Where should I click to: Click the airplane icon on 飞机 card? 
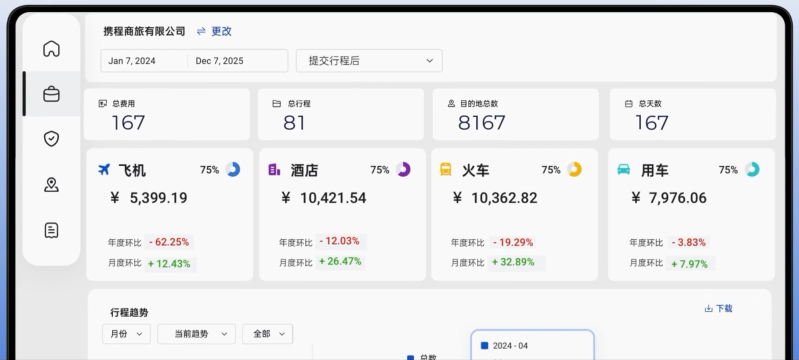click(104, 169)
